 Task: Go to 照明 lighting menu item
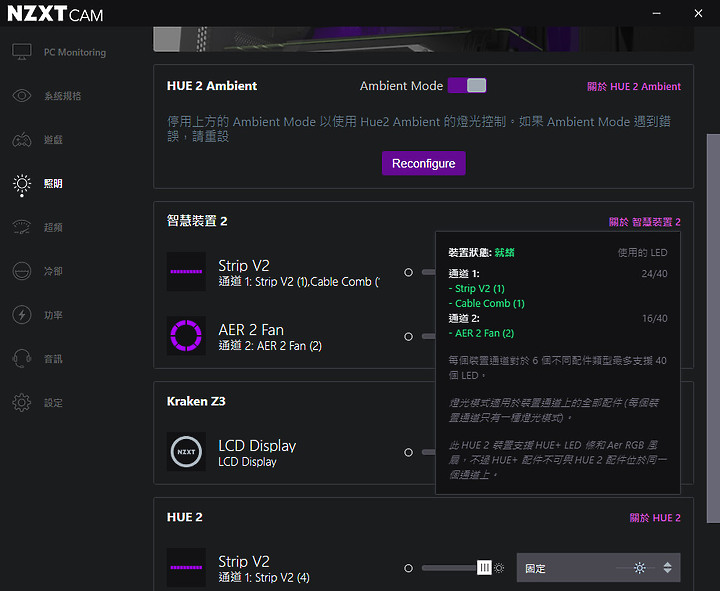pos(53,184)
